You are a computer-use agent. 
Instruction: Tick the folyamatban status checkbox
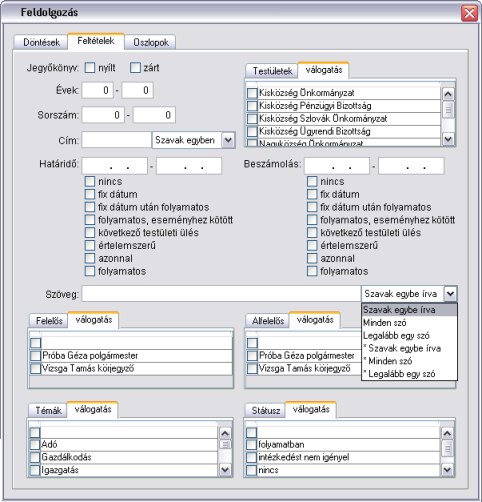pyautogui.click(x=251, y=445)
